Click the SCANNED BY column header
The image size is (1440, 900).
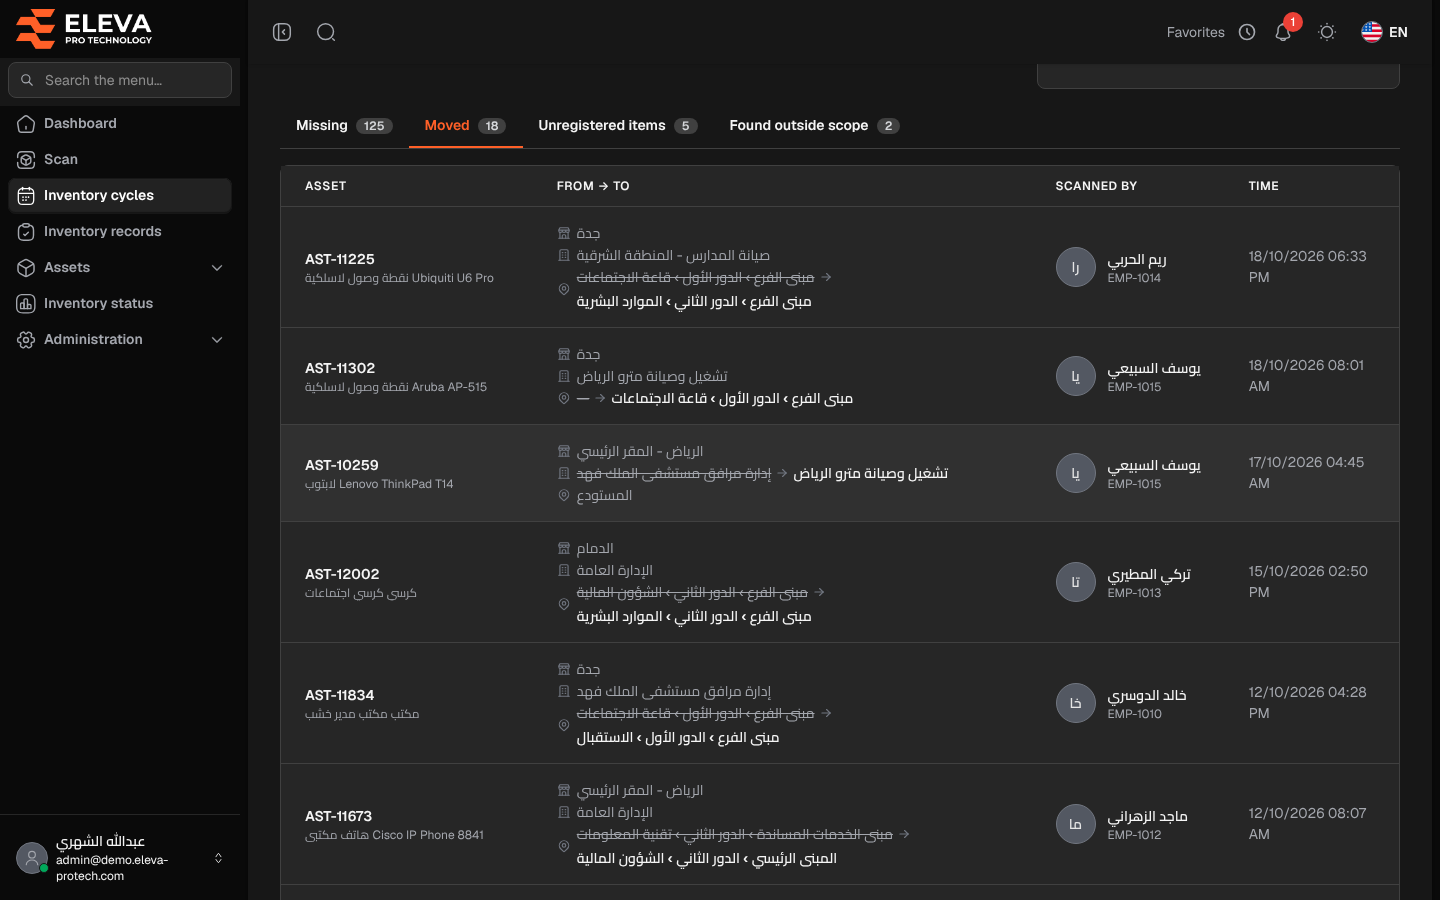click(x=1096, y=186)
